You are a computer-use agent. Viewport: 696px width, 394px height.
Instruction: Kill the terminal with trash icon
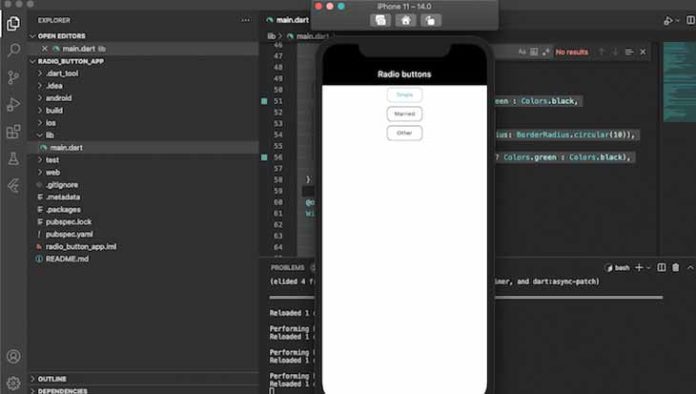tap(675, 267)
